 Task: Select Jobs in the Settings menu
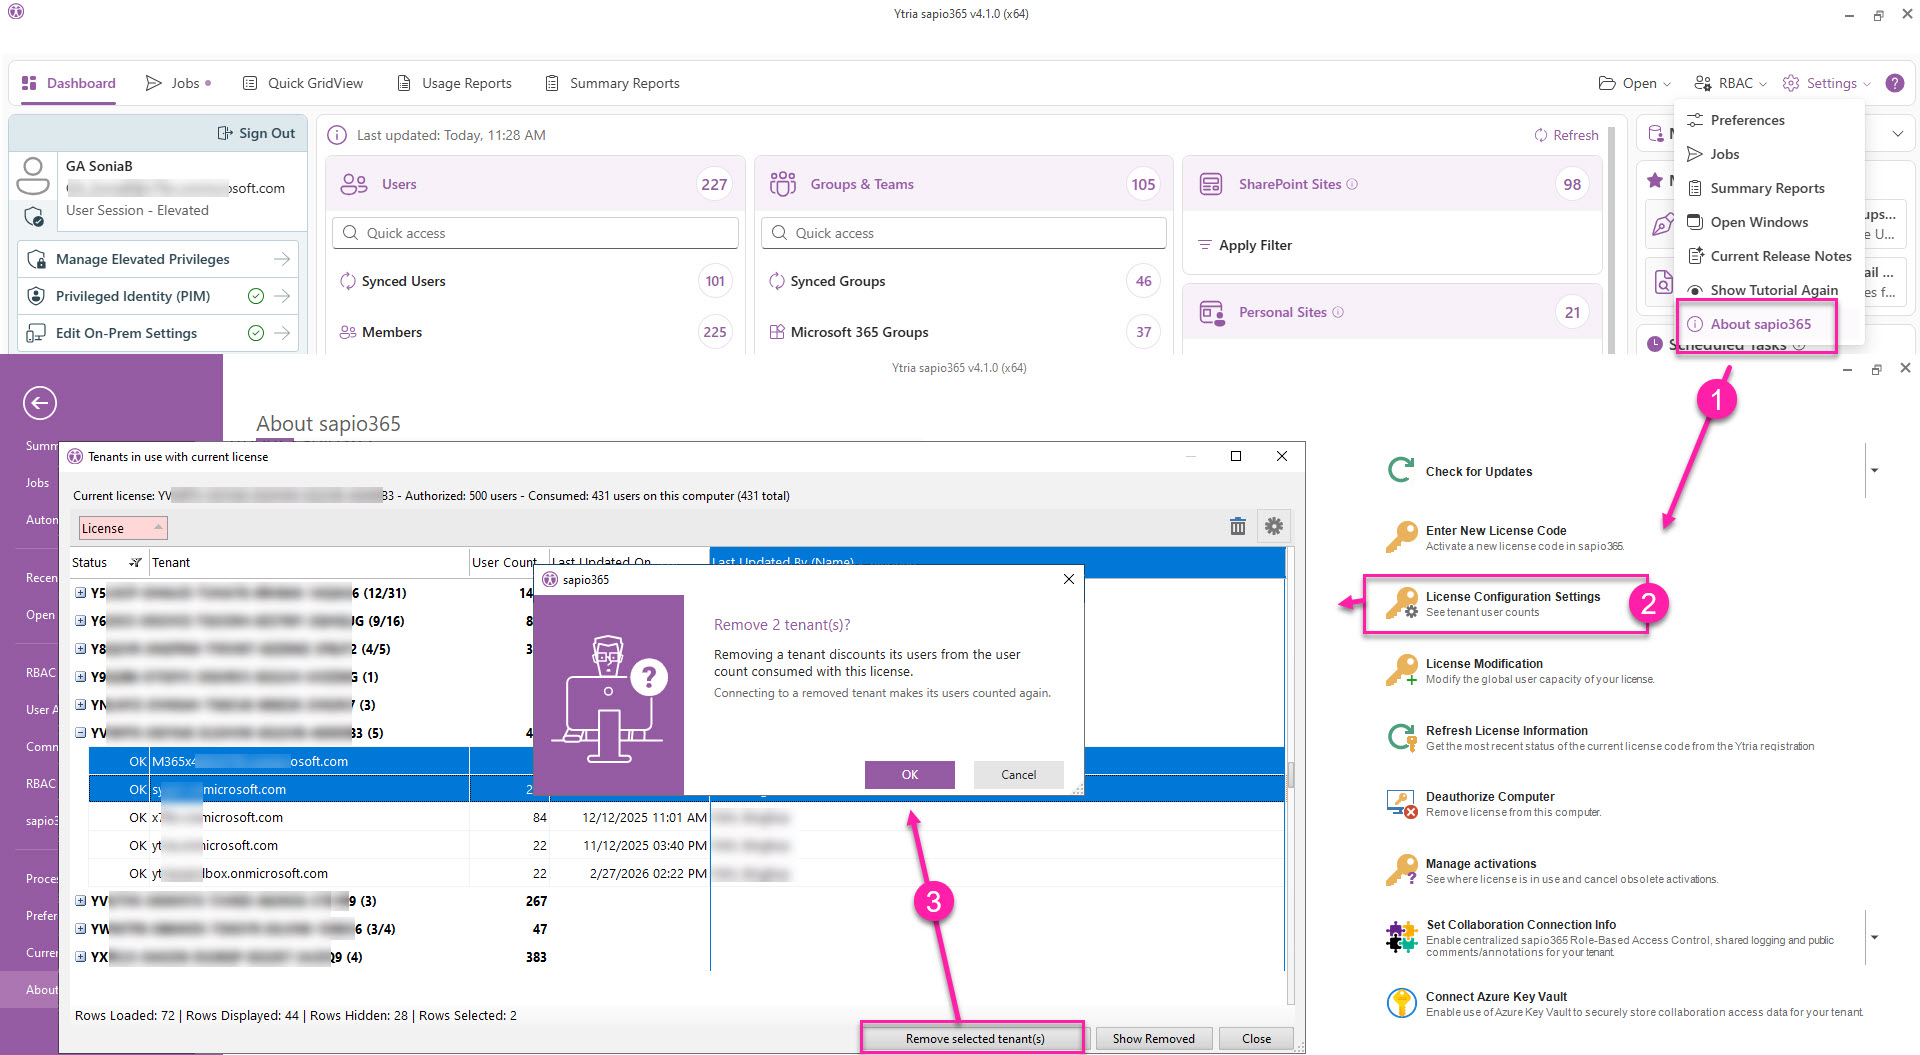pos(1724,154)
